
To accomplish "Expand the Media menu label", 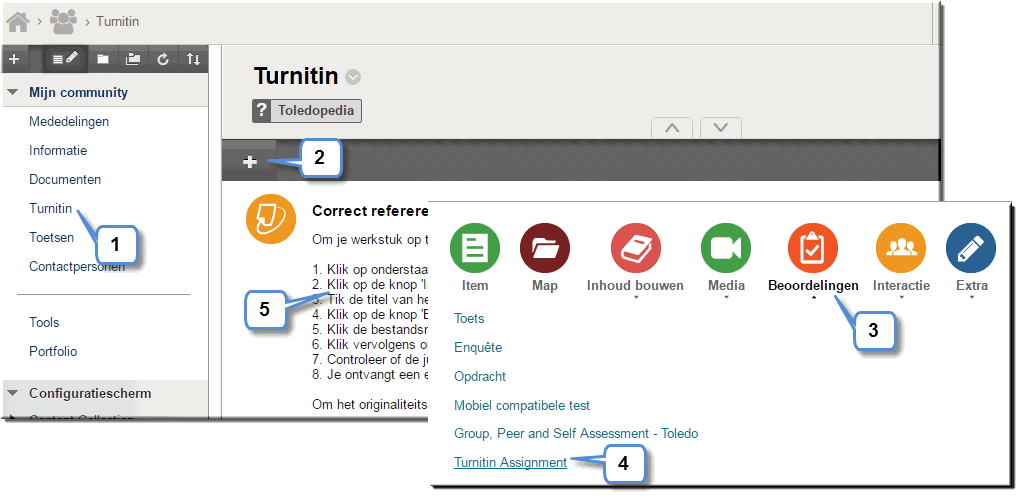I will tap(727, 286).
